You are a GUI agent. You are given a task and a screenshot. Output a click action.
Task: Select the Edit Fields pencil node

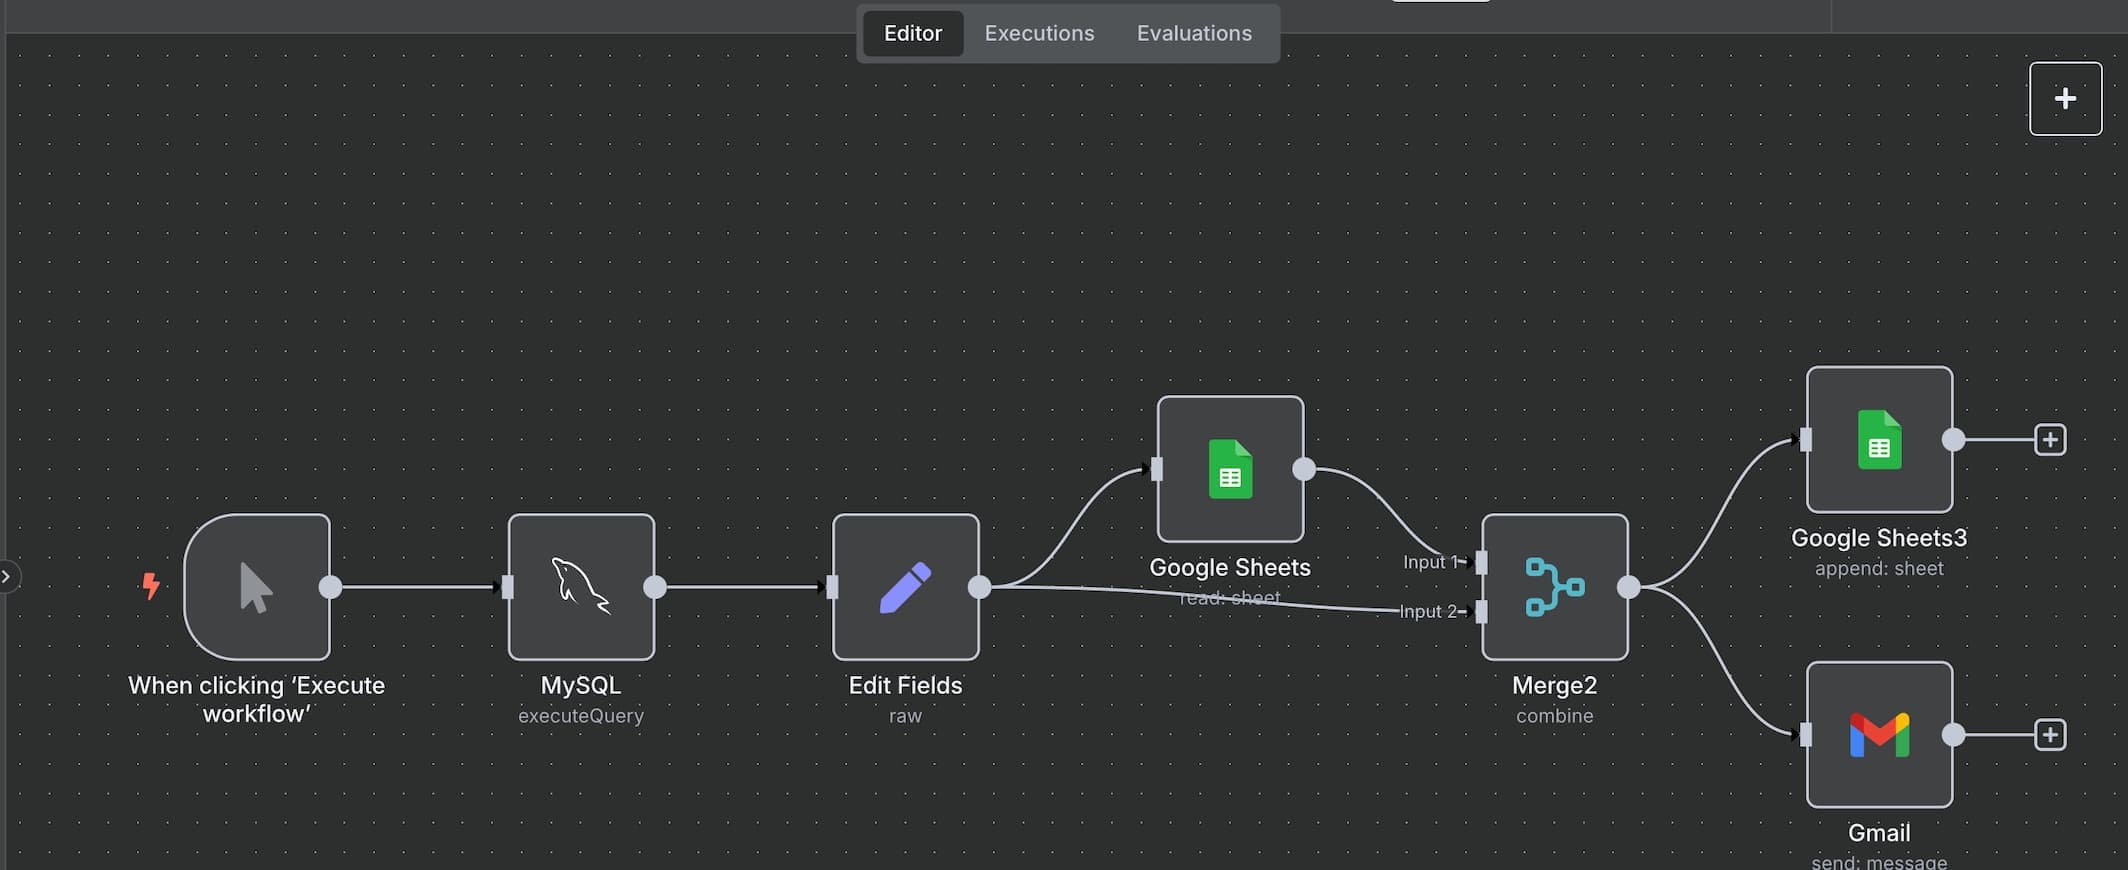tap(905, 587)
